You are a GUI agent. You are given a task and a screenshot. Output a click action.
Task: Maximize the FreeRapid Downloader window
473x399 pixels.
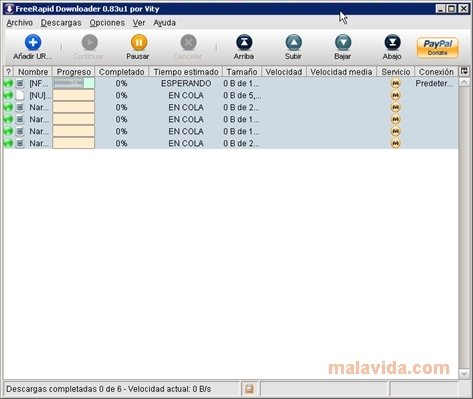452,9
